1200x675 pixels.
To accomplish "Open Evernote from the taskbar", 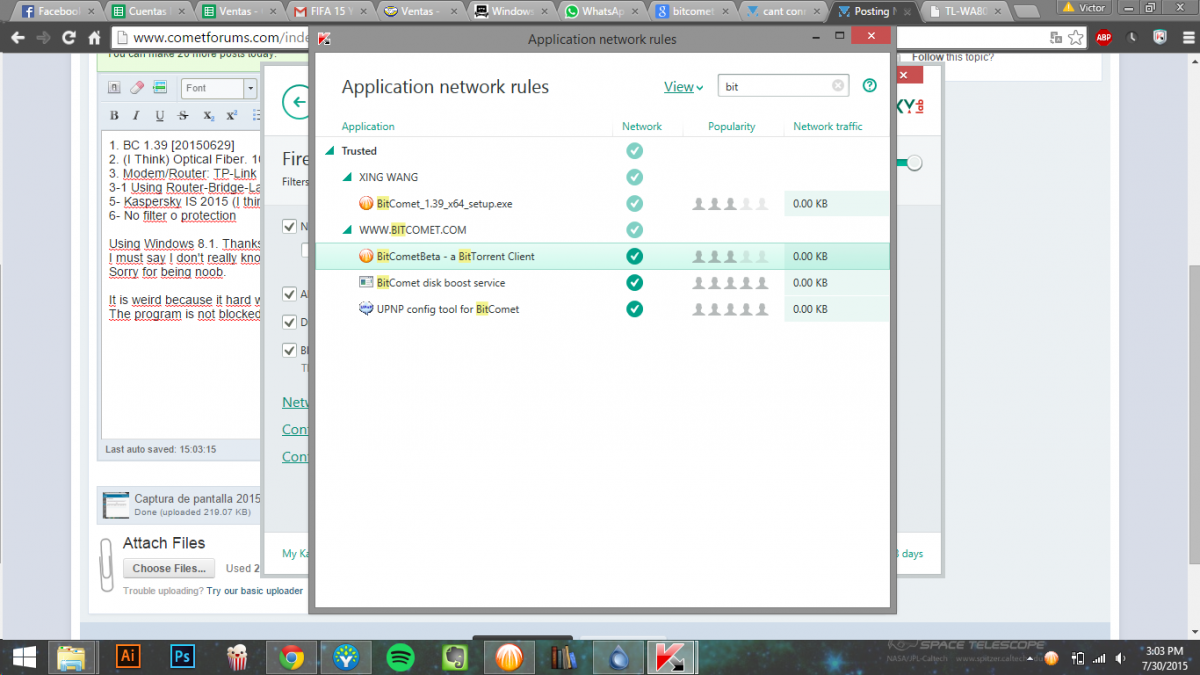I will coord(455,657).
